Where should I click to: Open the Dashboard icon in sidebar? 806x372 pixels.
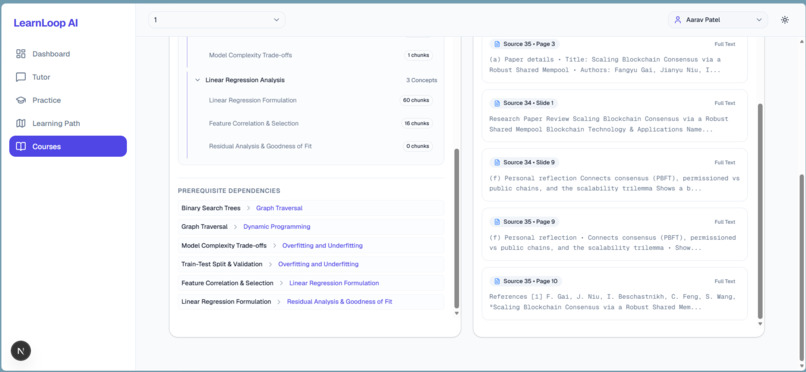(x=21, y=54)
